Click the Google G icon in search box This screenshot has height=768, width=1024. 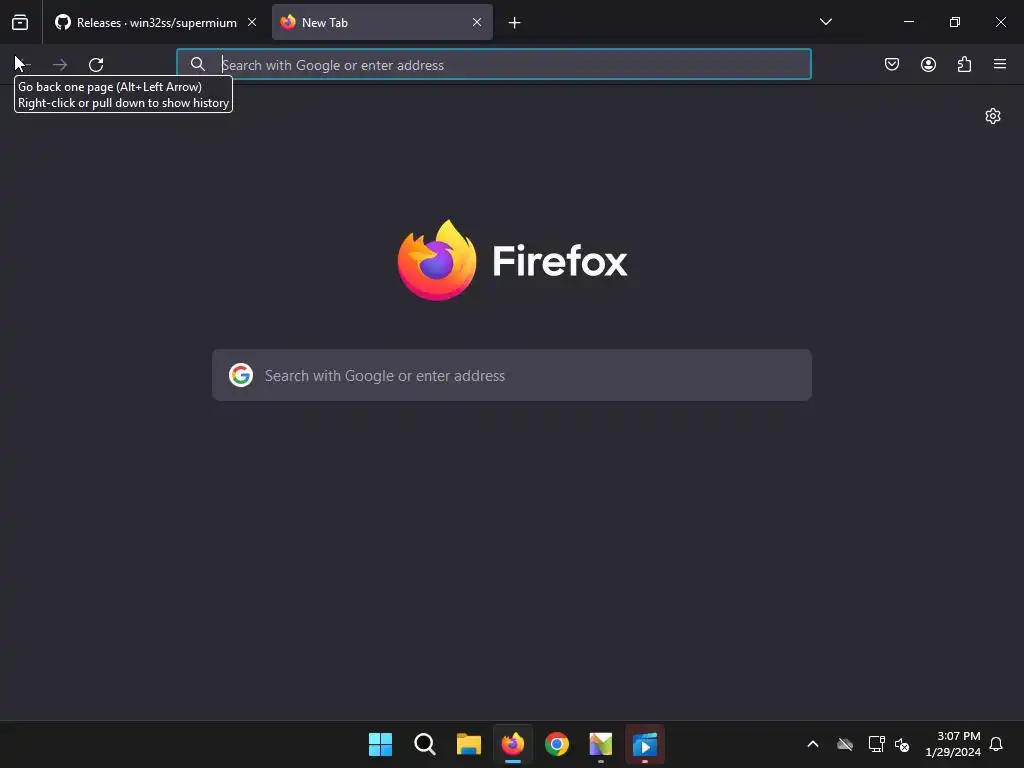coord(241,376)
